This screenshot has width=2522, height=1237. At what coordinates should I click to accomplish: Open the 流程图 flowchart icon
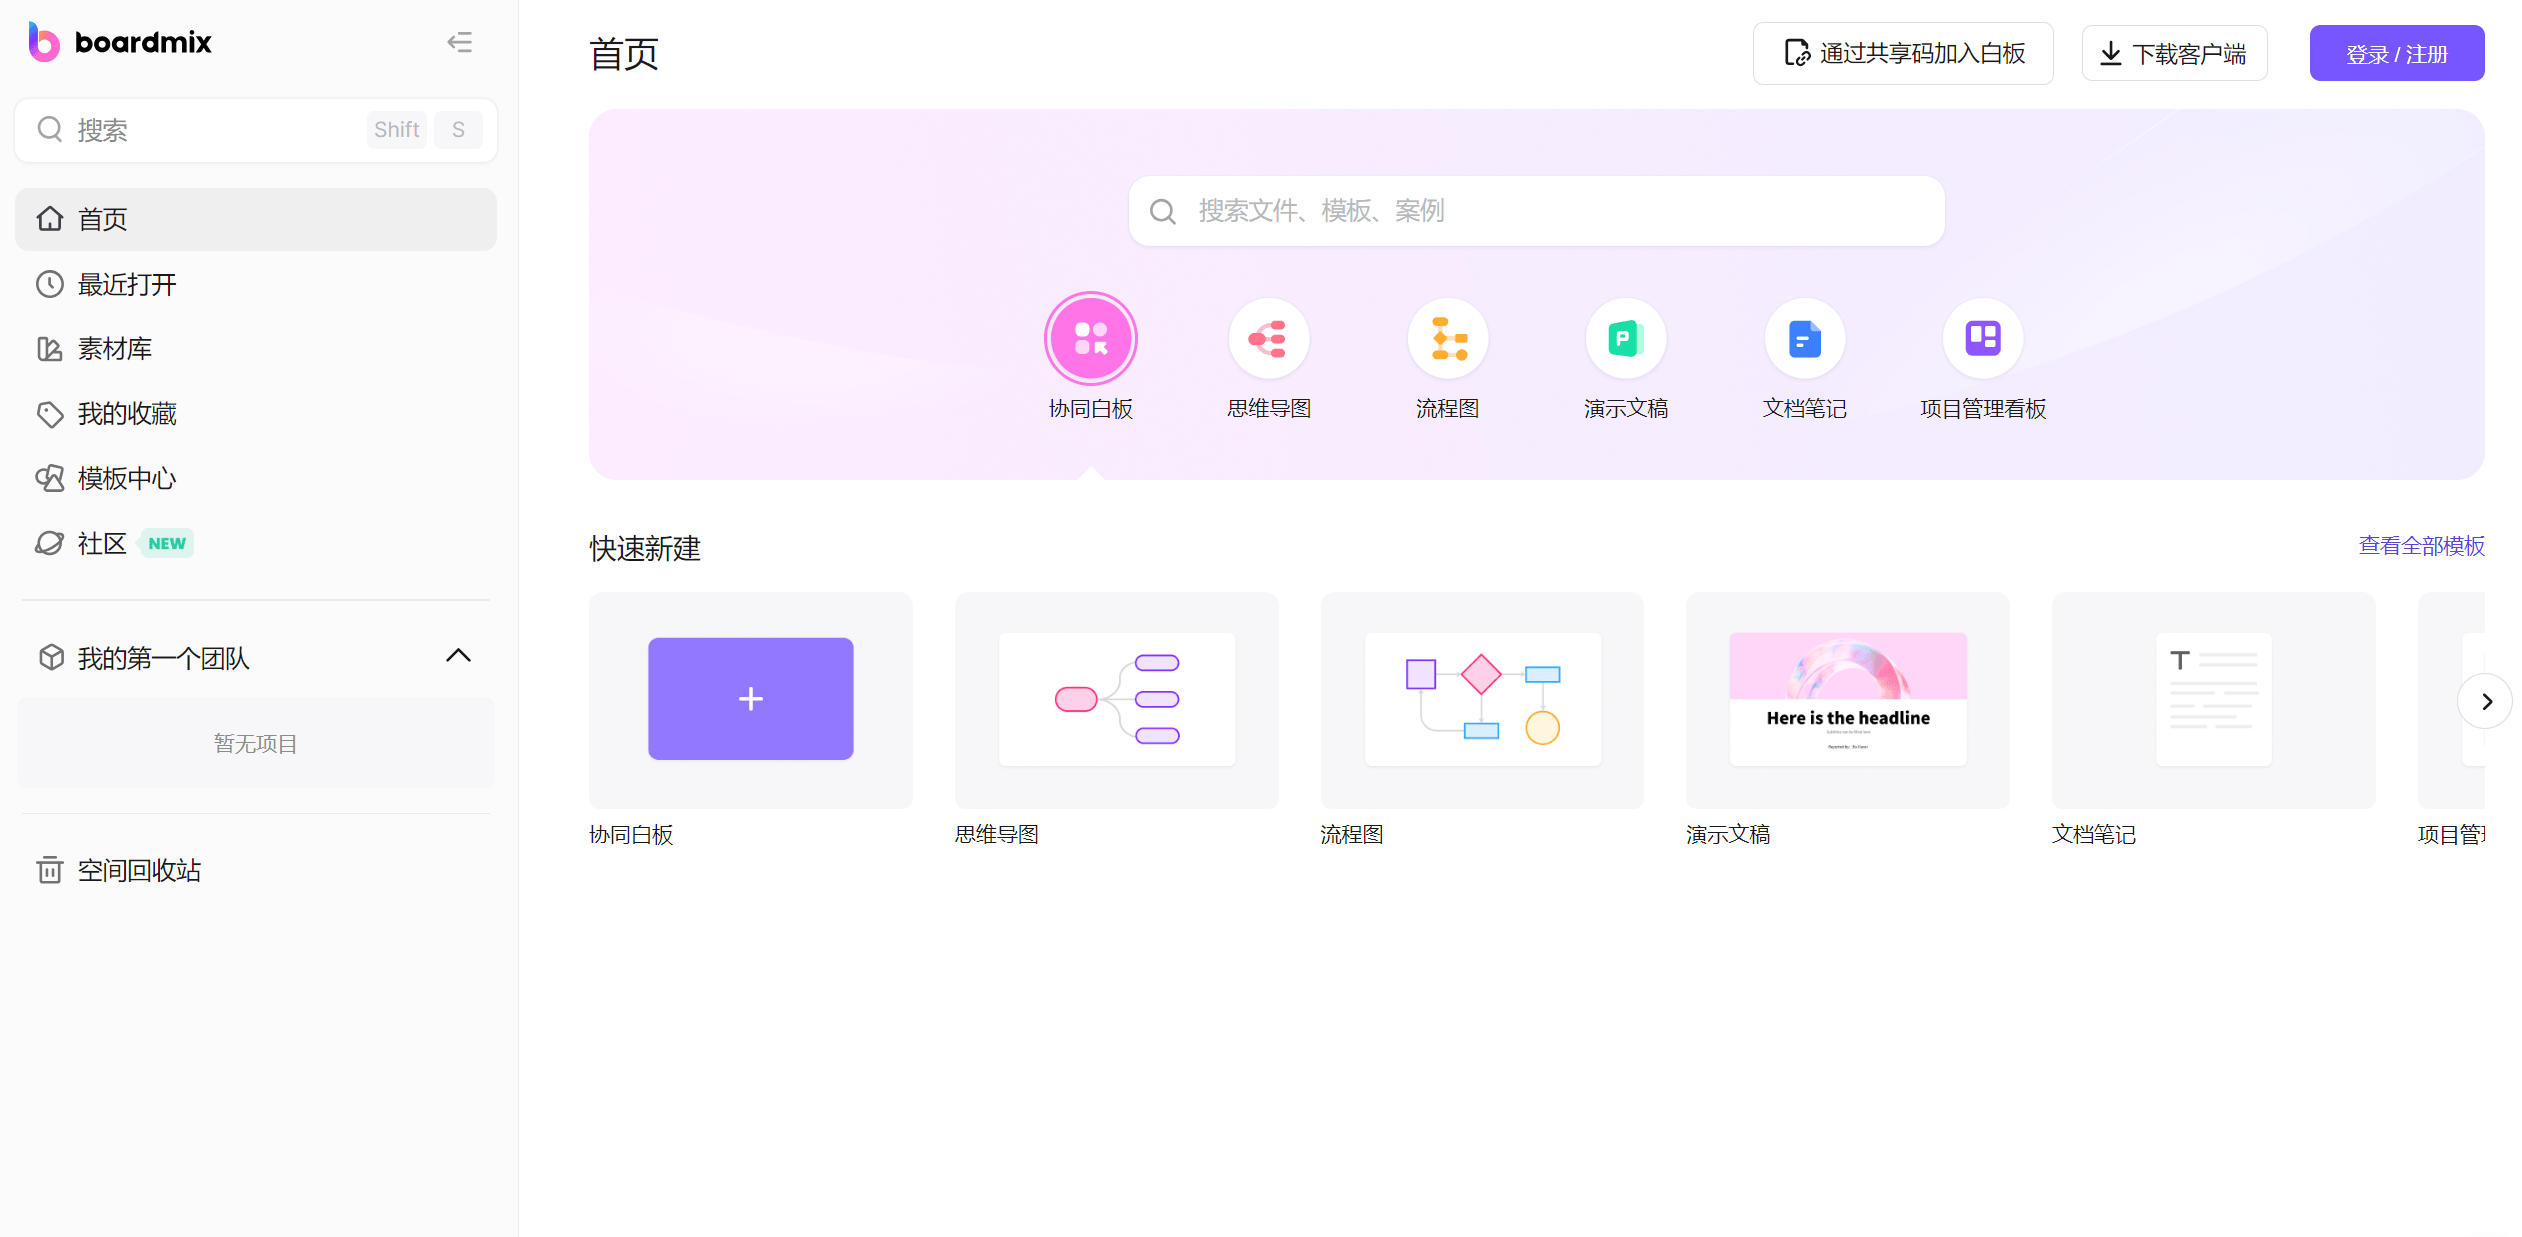(x=1447, y=339)
